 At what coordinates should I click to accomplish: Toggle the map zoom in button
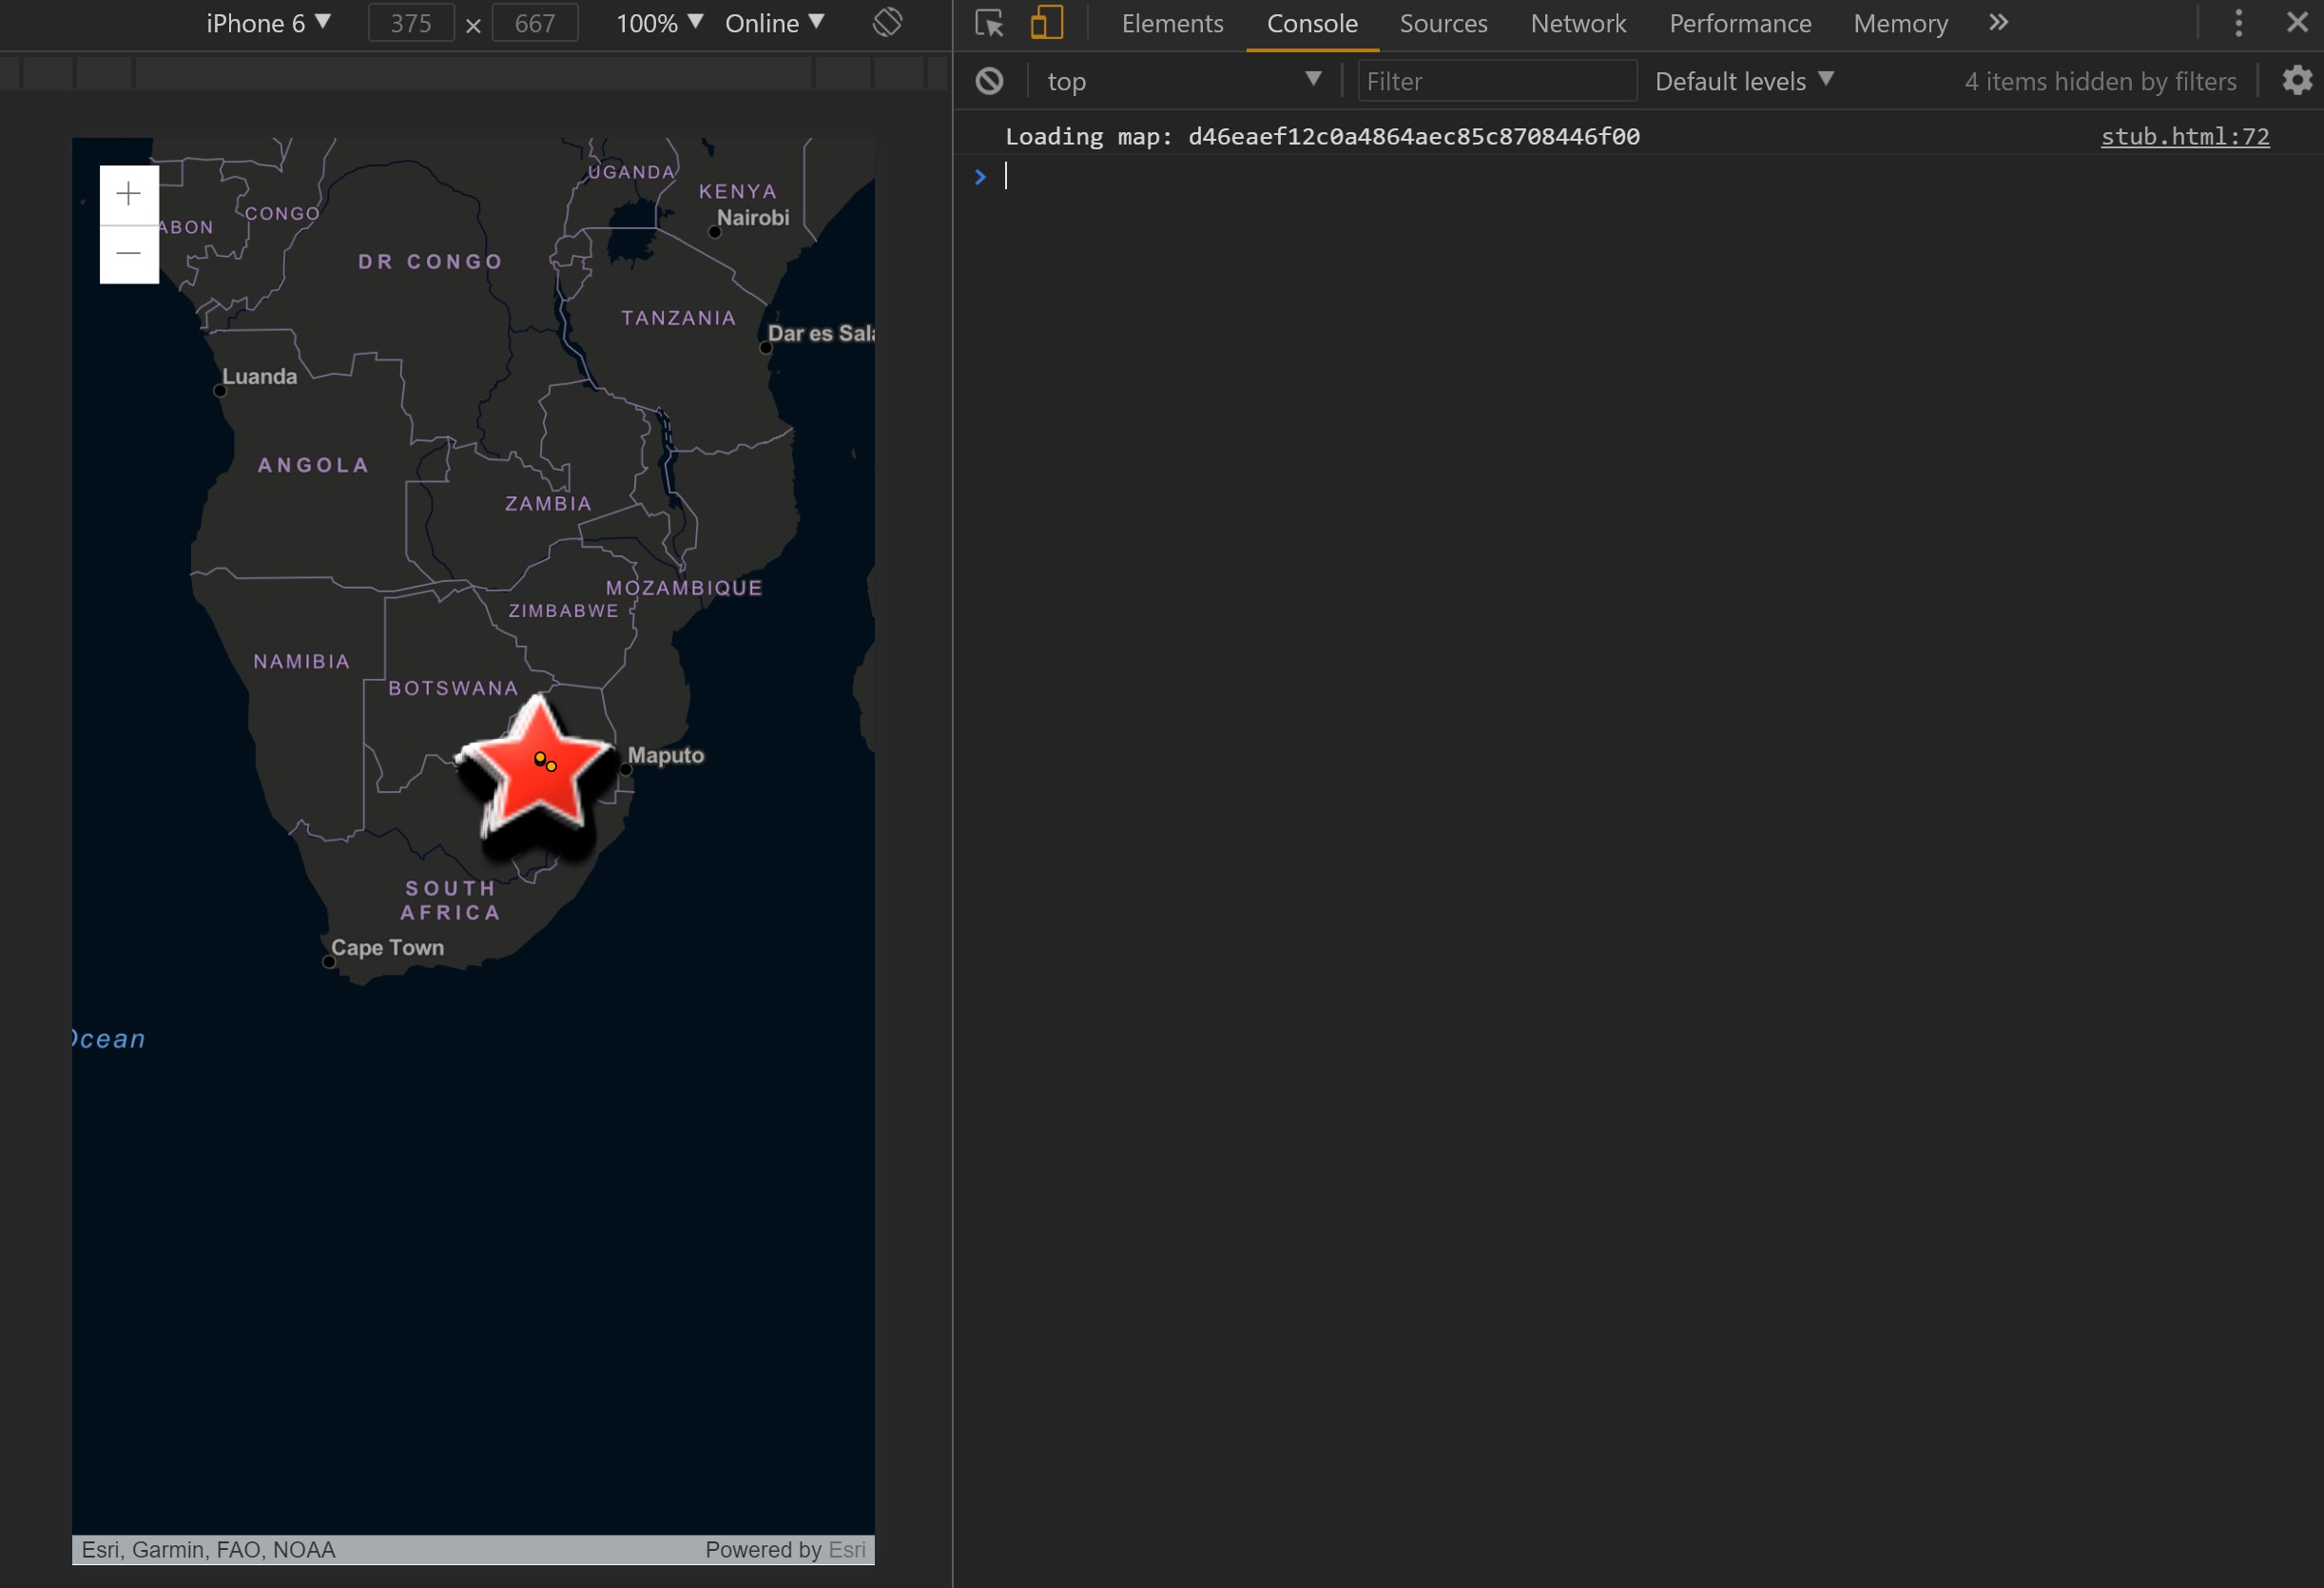point(127,192)
